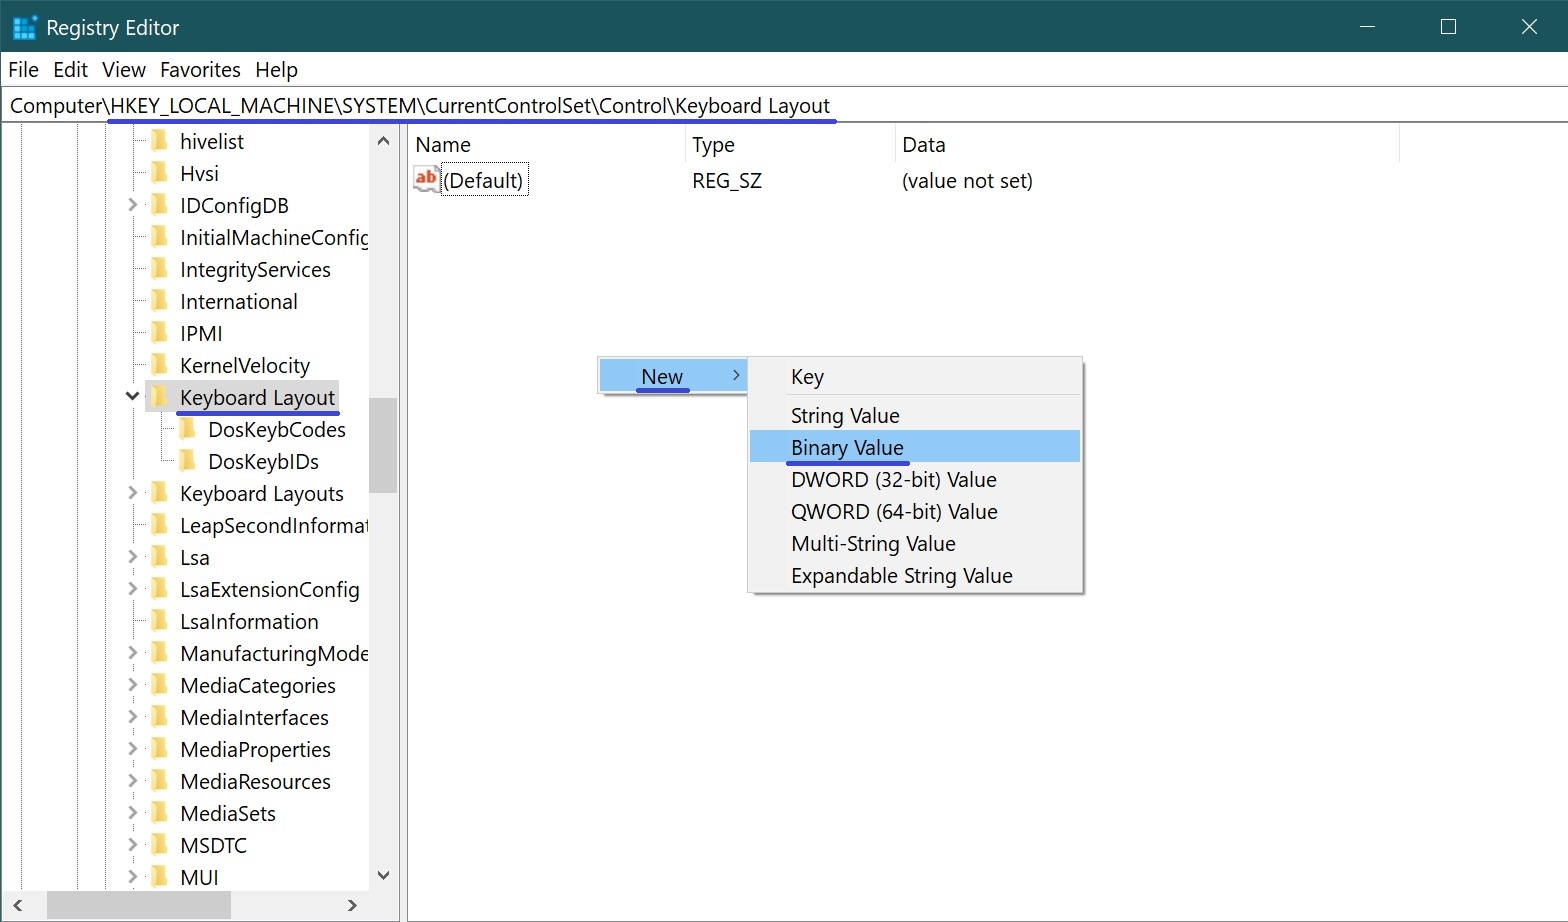Expand the MUI key
The width and height of the screenshot is (1568, 922).
point(132,877)
